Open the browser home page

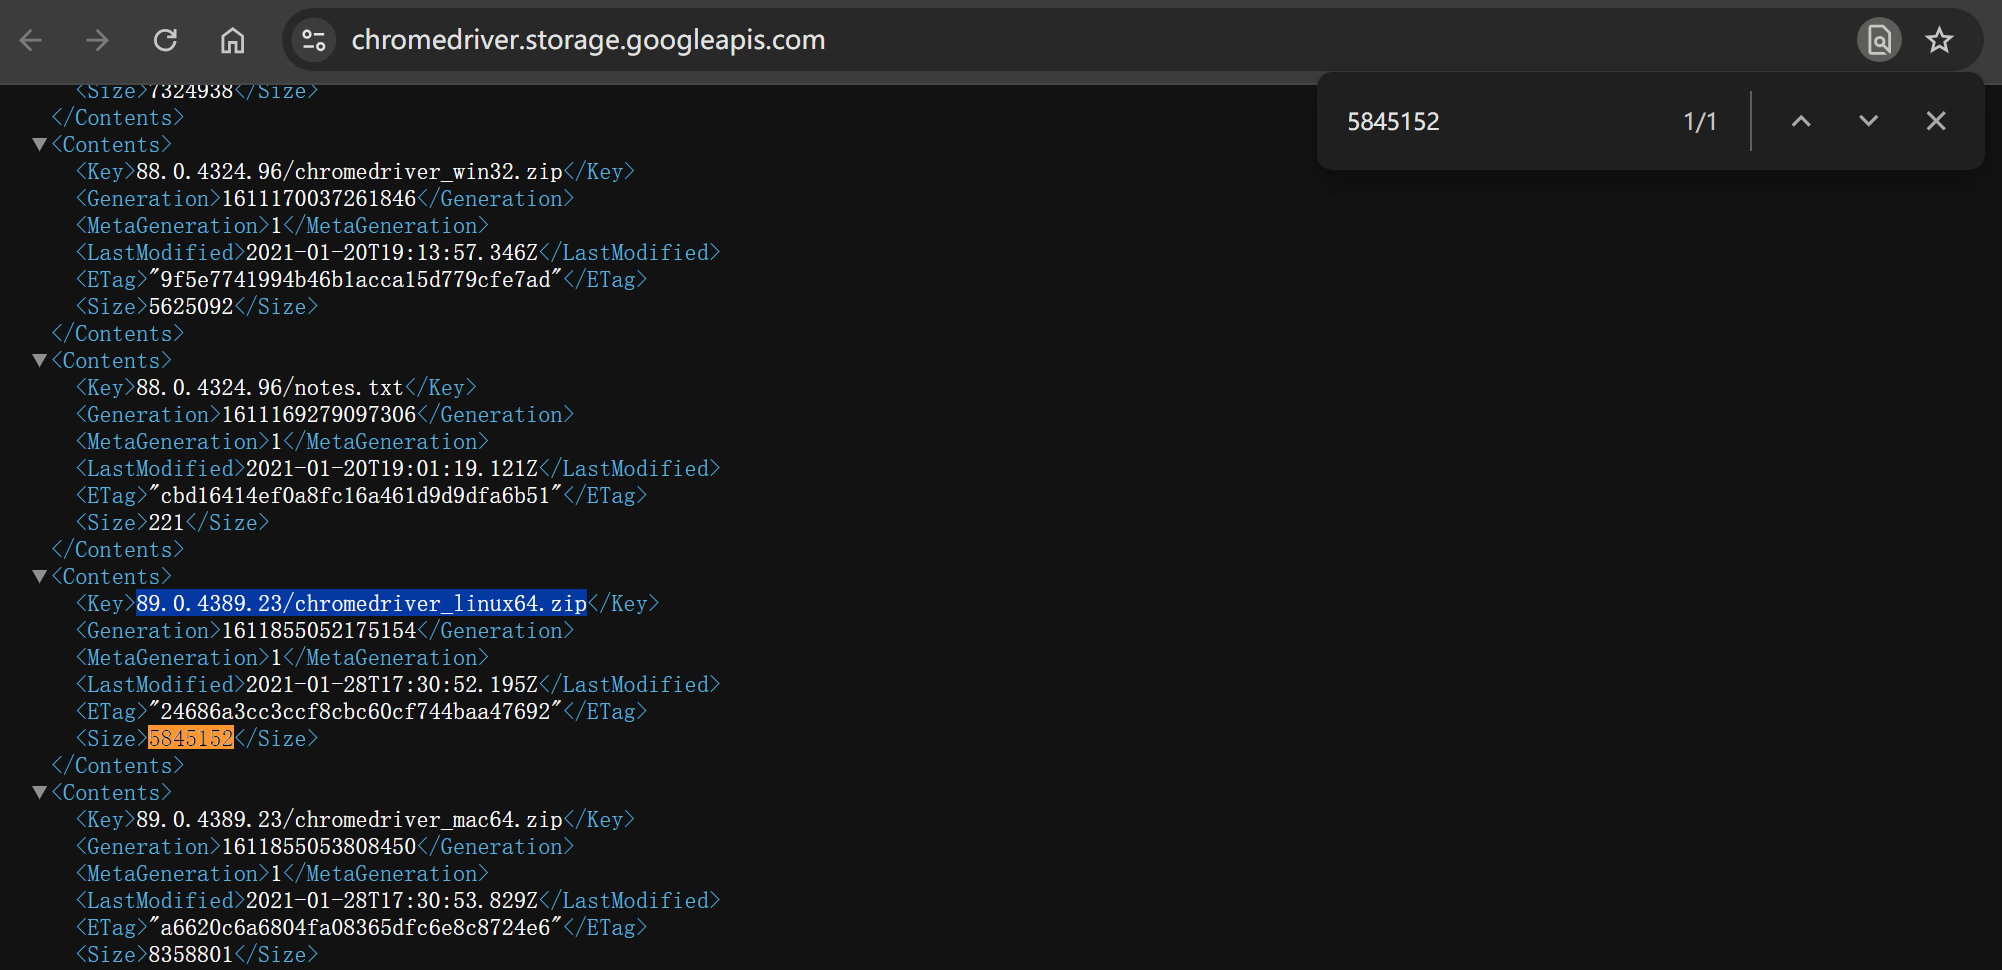(x=232, y=40)
